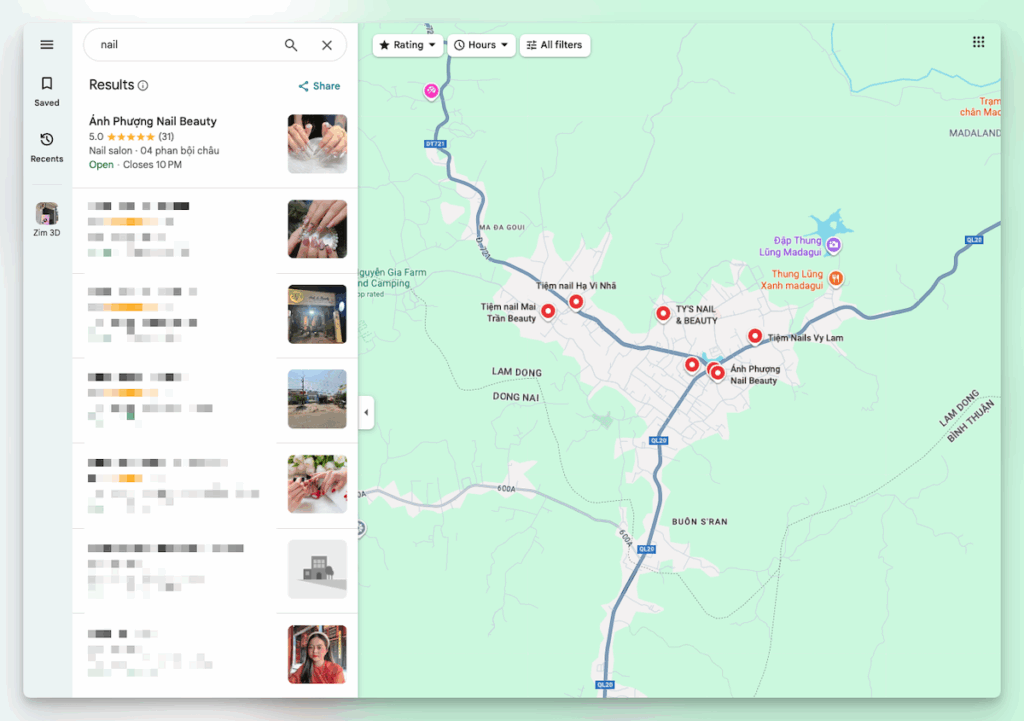Select the TY'S NAIL & BEAUTY pin
The width and height of the screenshot is (1024, 721).
[x=663, y=314]
